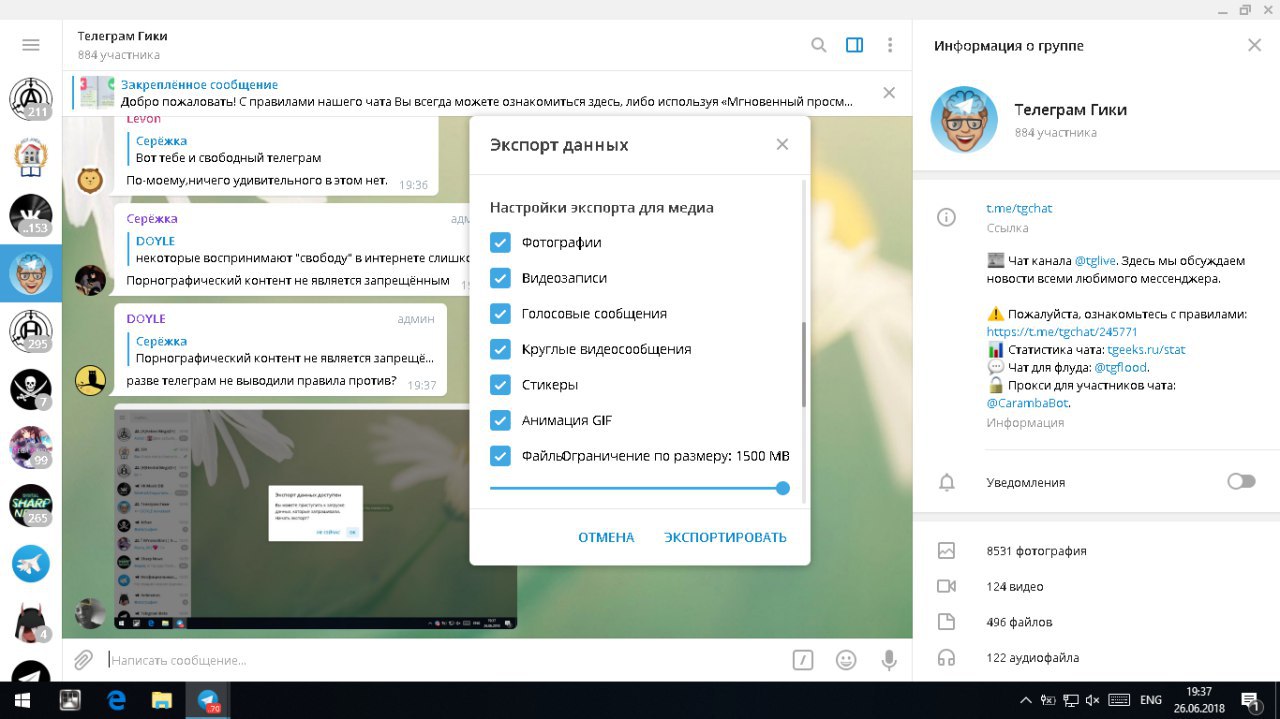
Task: Select the active Телеграм Гики chat avatar
Action: [30, 273]
